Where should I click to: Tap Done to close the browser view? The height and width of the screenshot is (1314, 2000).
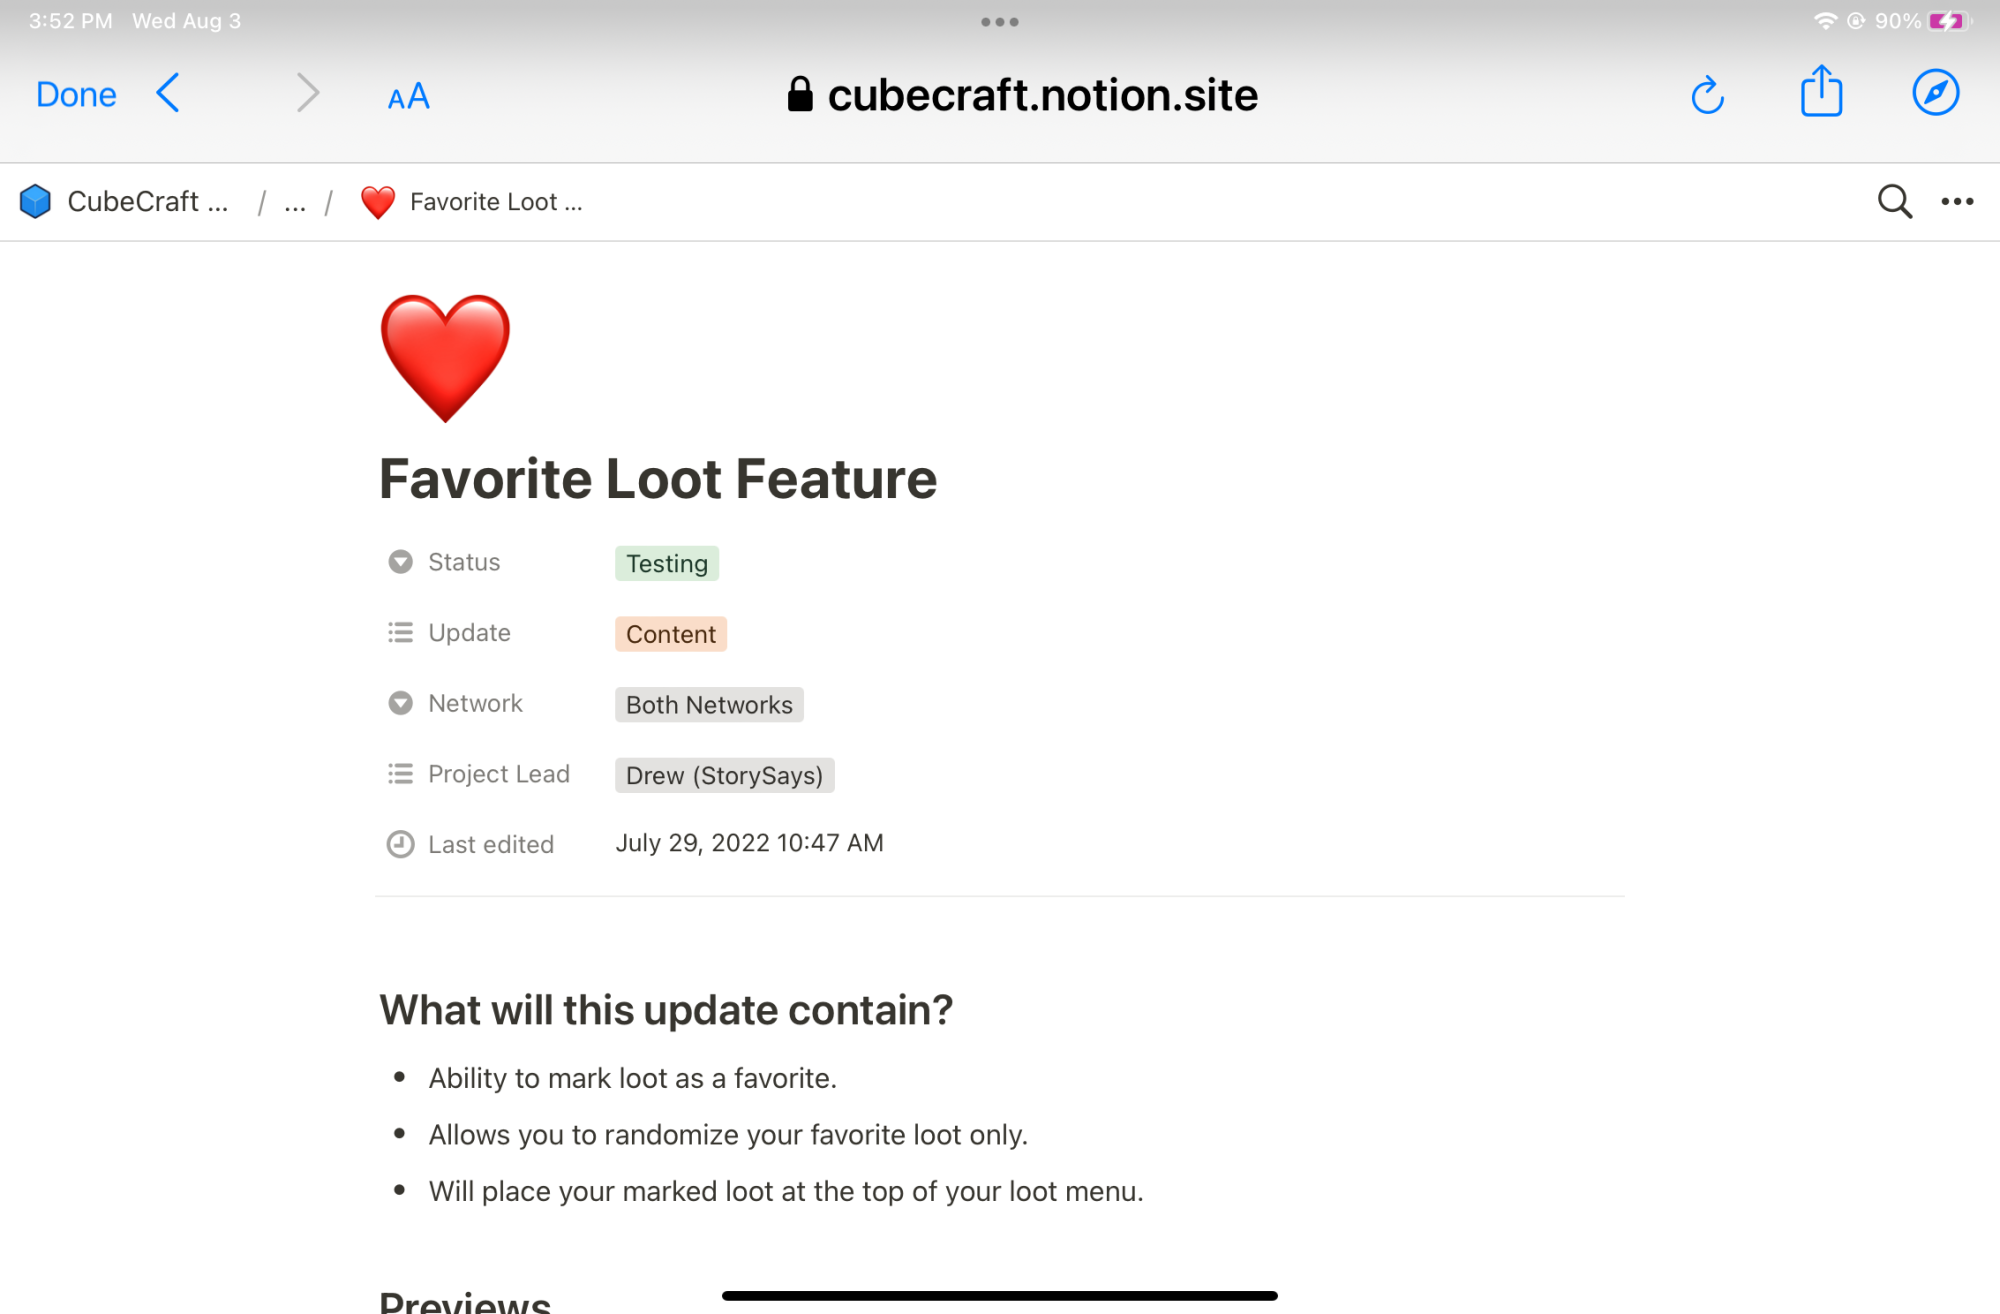[x=76, y=94]
